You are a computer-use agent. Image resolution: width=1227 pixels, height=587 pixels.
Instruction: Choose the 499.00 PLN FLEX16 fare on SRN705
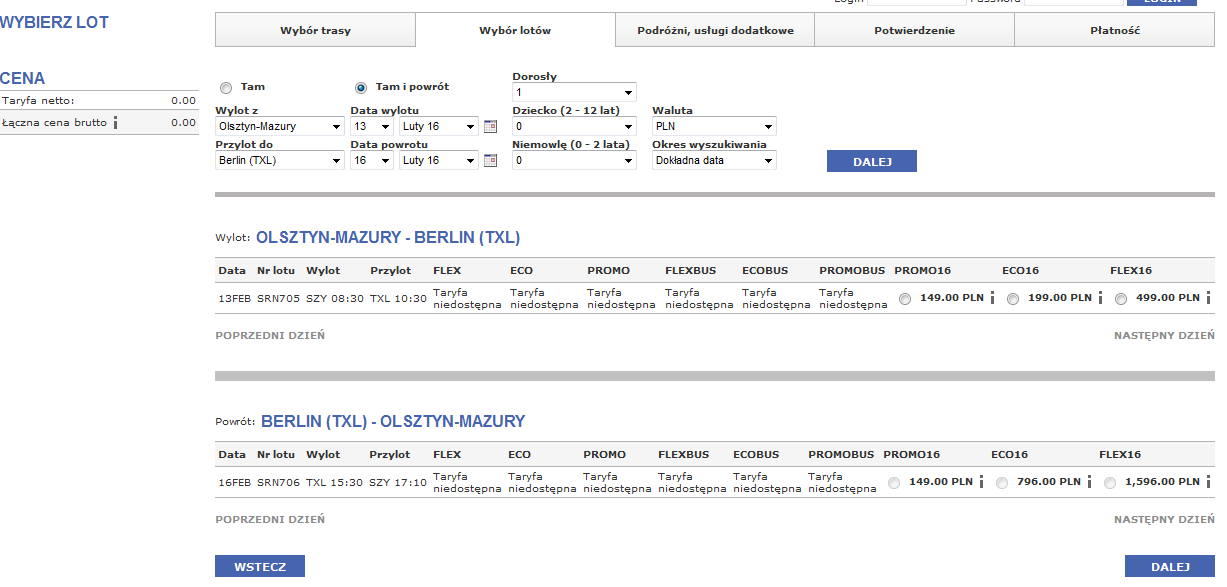coord(1121,298)
